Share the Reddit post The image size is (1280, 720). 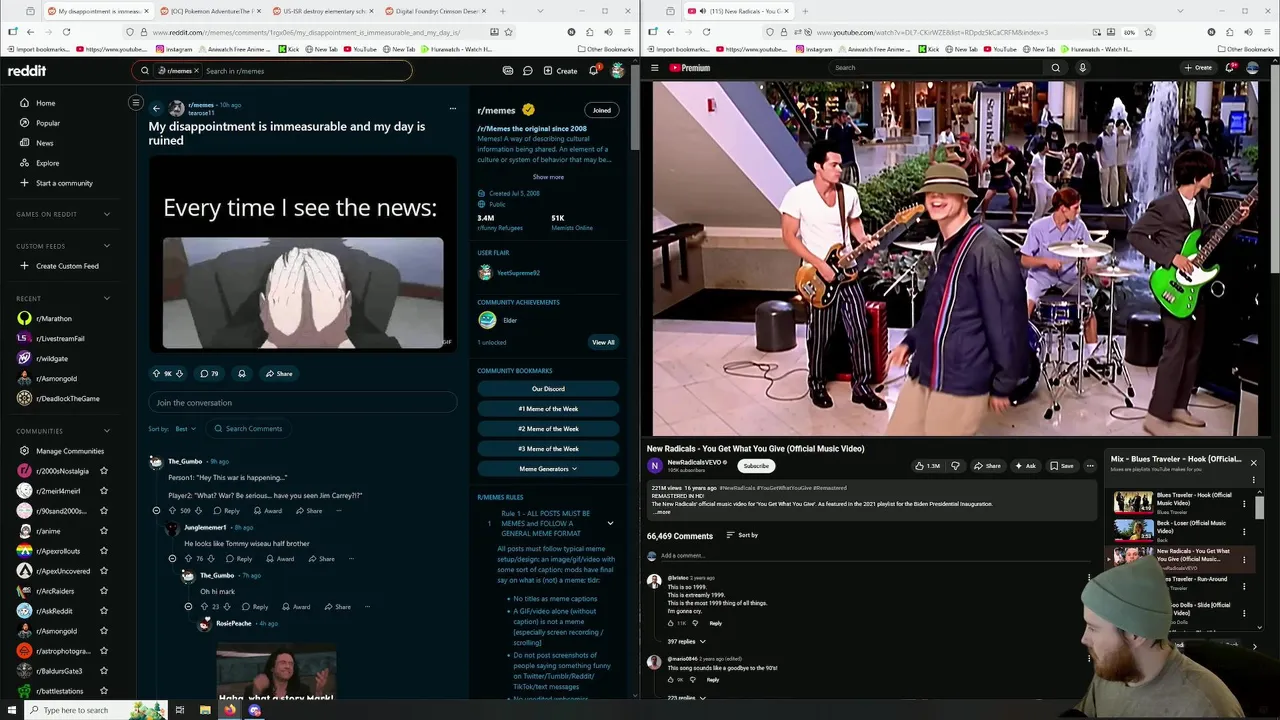click(x=279, y=374)
